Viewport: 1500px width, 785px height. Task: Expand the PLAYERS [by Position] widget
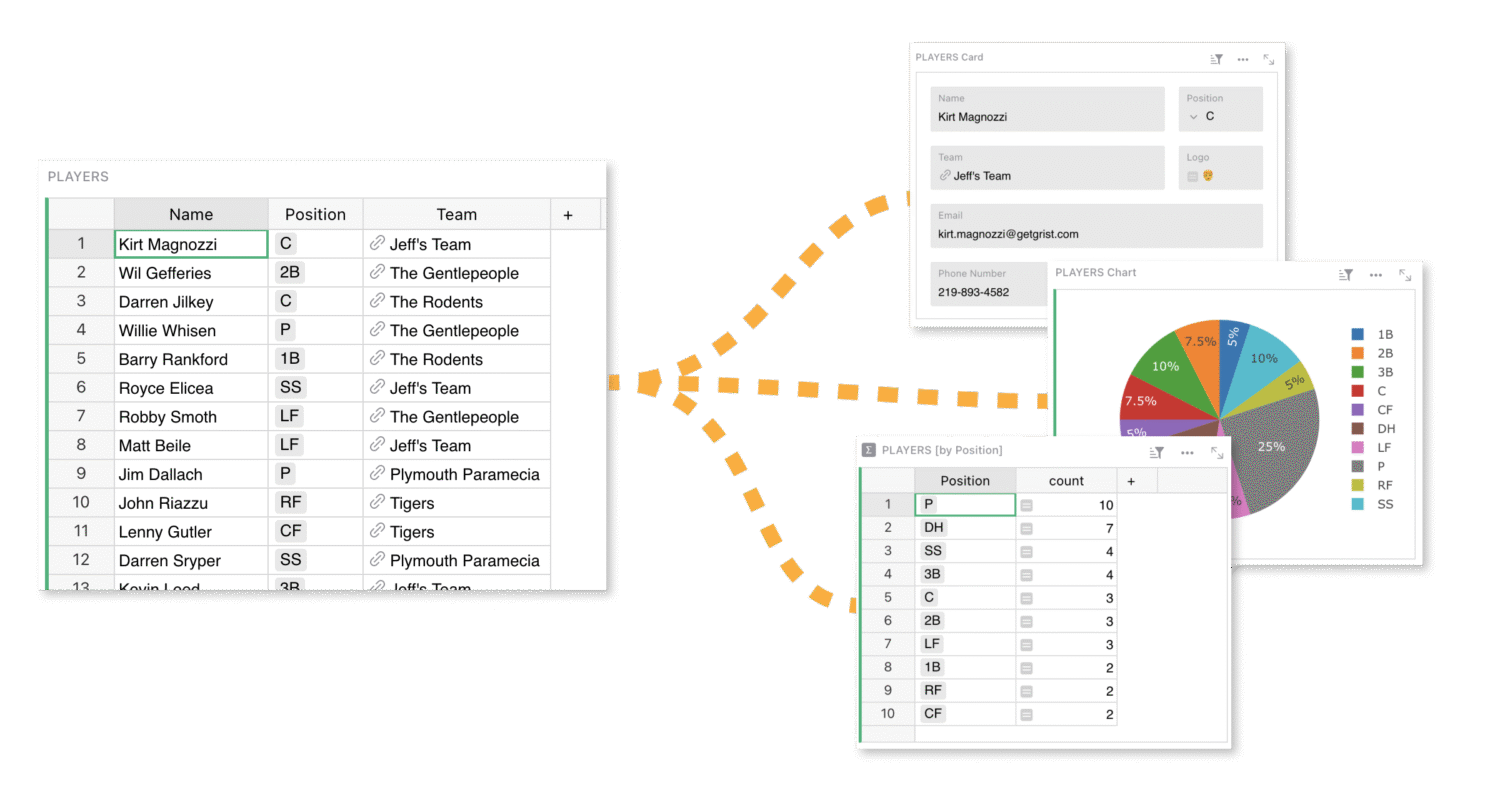[1217, 452]
